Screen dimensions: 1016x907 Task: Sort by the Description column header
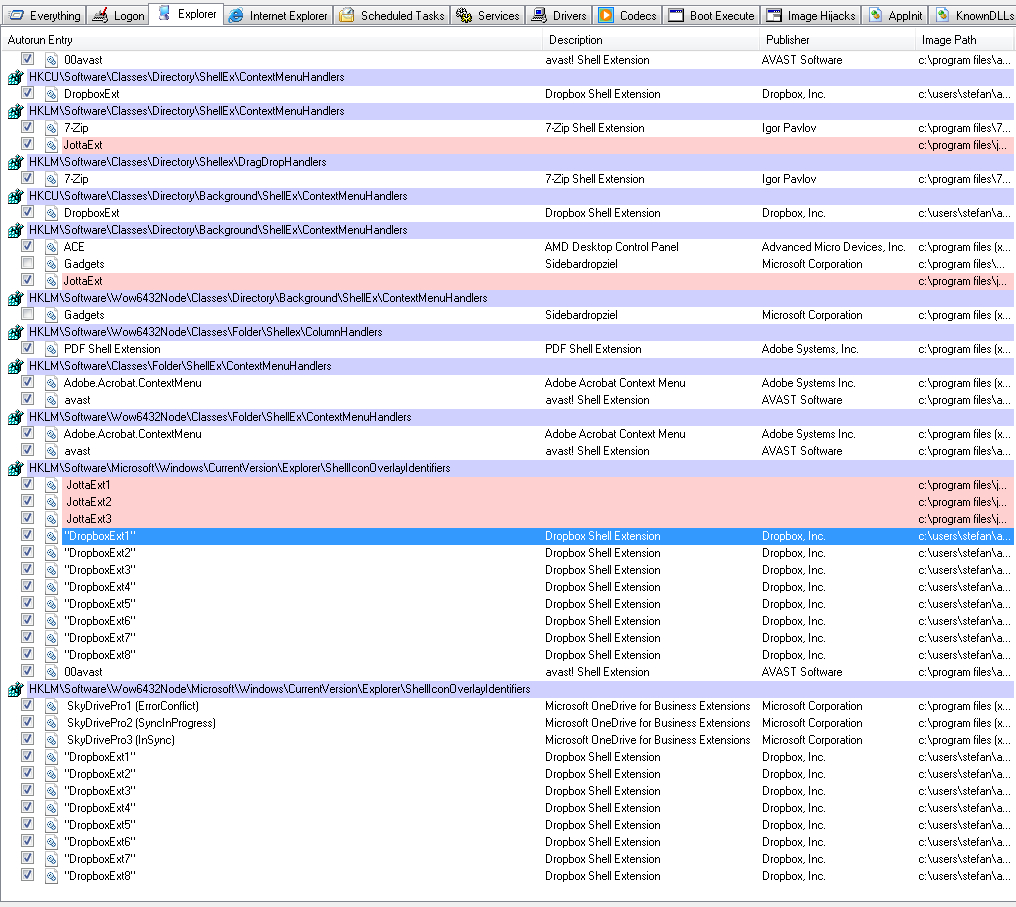click(651, 40)
